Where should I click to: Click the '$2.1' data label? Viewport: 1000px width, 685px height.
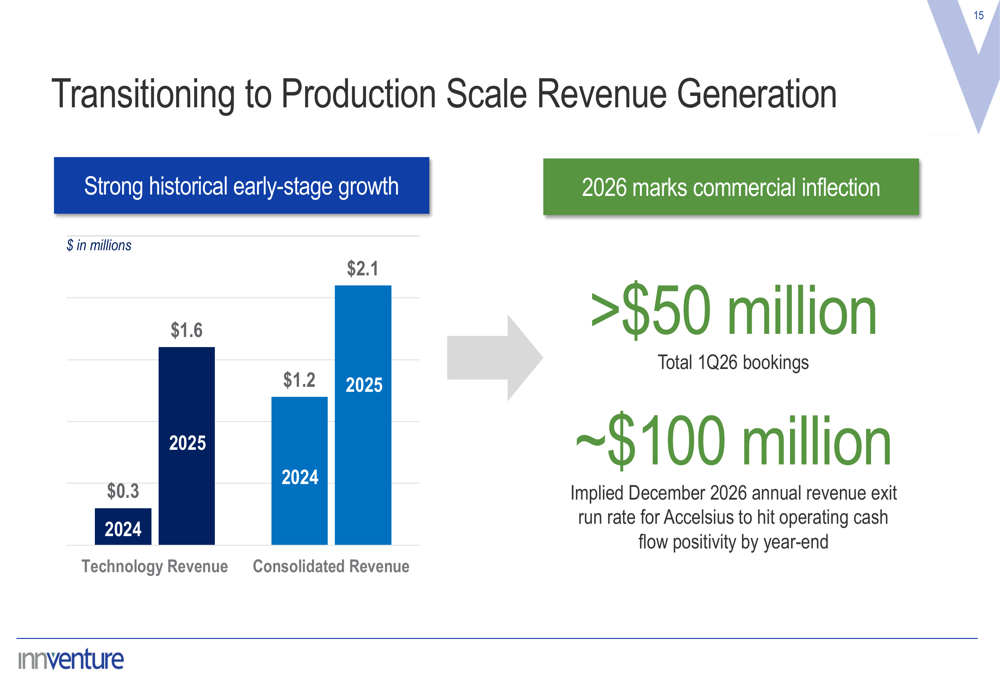[x=362, y=269]
